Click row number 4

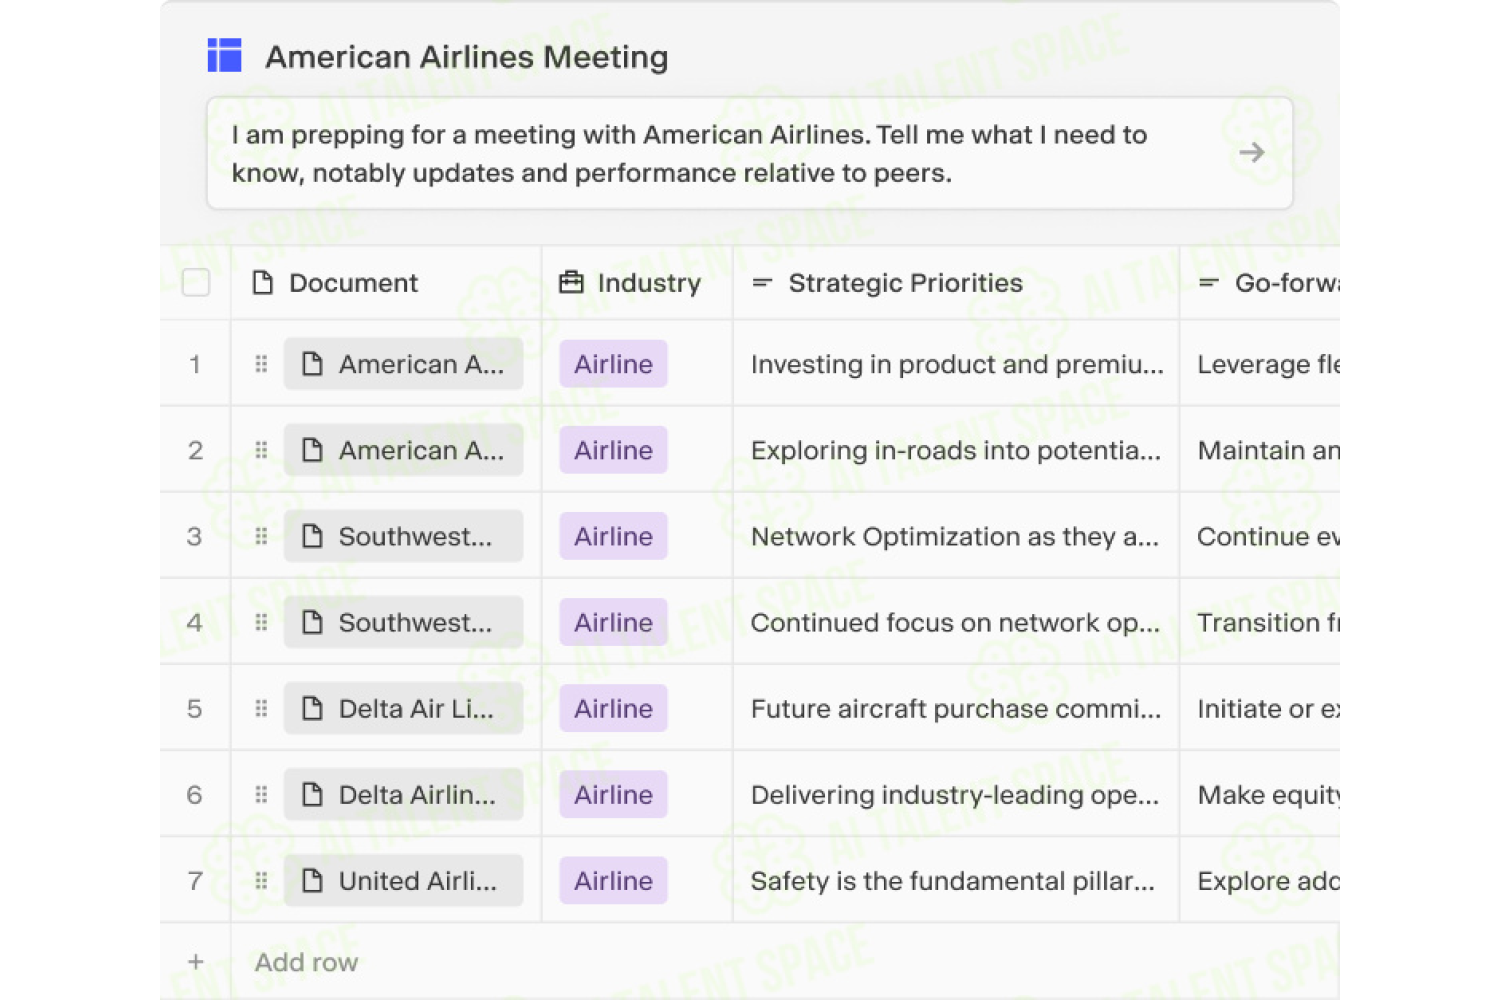click(x=195, y=622)
